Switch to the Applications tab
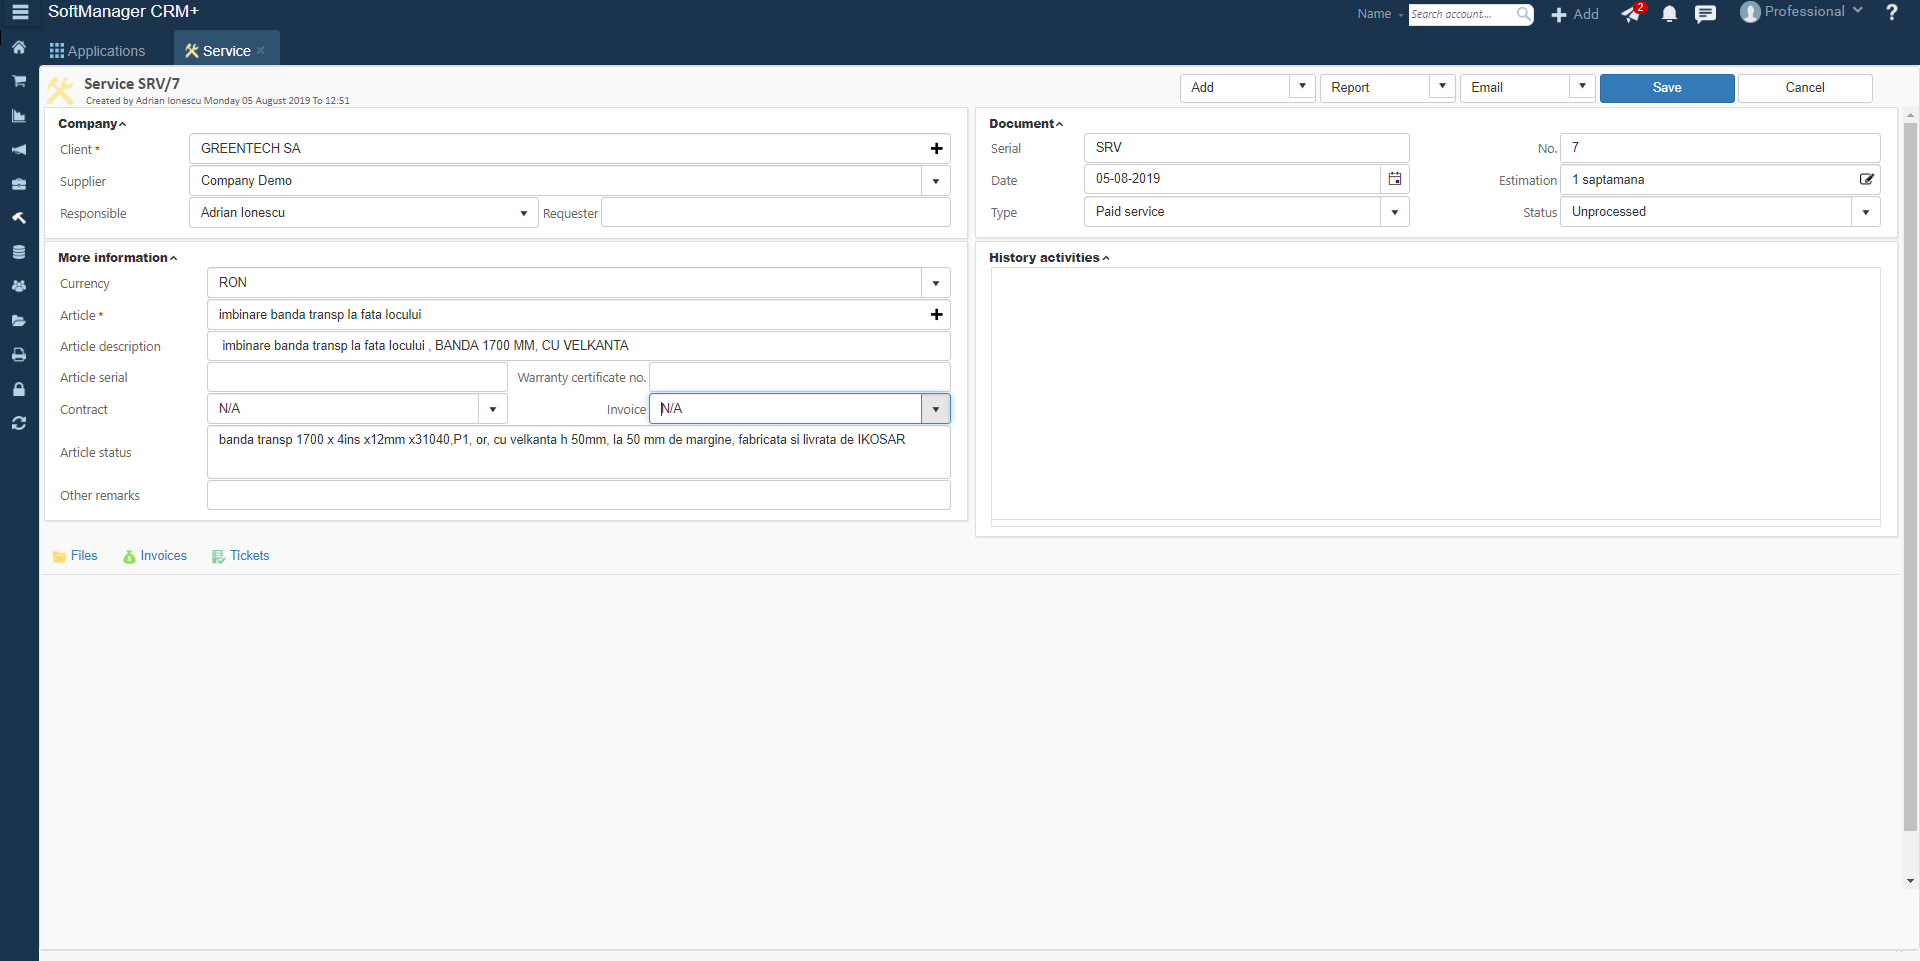1920x961 pixels. pyautogui.click(x=98, y=51)
